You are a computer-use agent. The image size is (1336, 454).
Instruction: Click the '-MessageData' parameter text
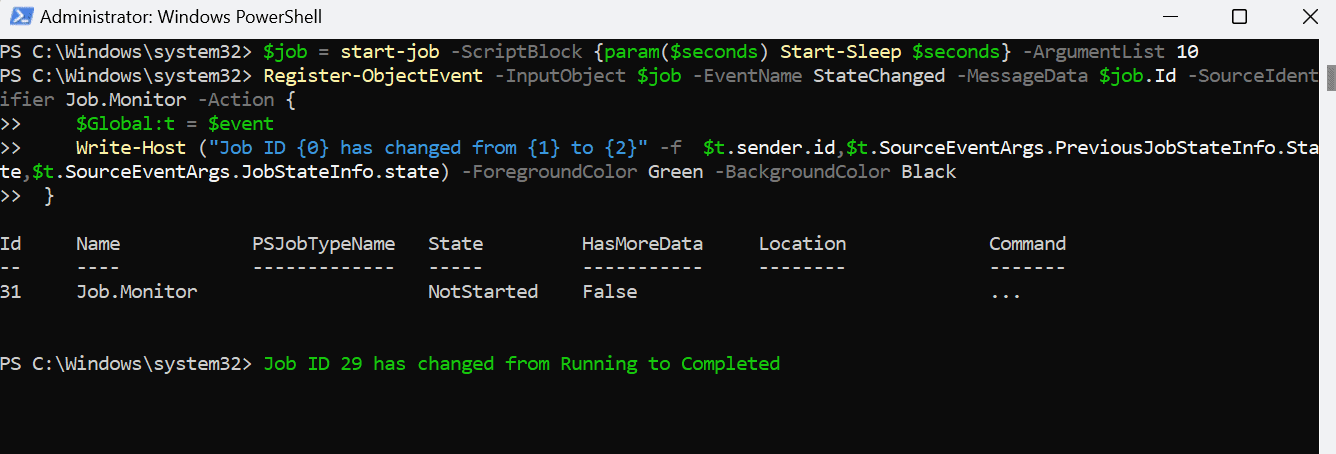tap(1021, 76)
